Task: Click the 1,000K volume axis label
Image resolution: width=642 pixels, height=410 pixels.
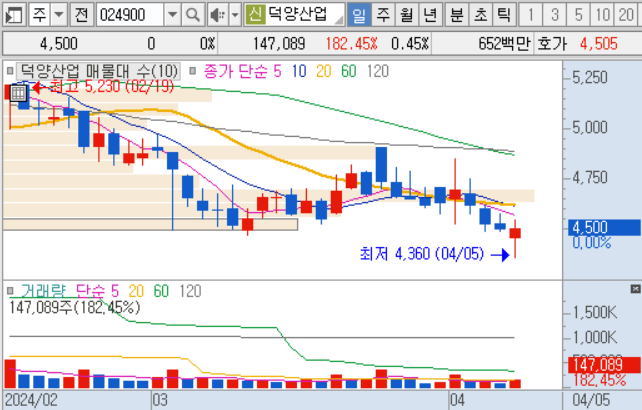Action: pyautogui.click(x=595, y=338)
